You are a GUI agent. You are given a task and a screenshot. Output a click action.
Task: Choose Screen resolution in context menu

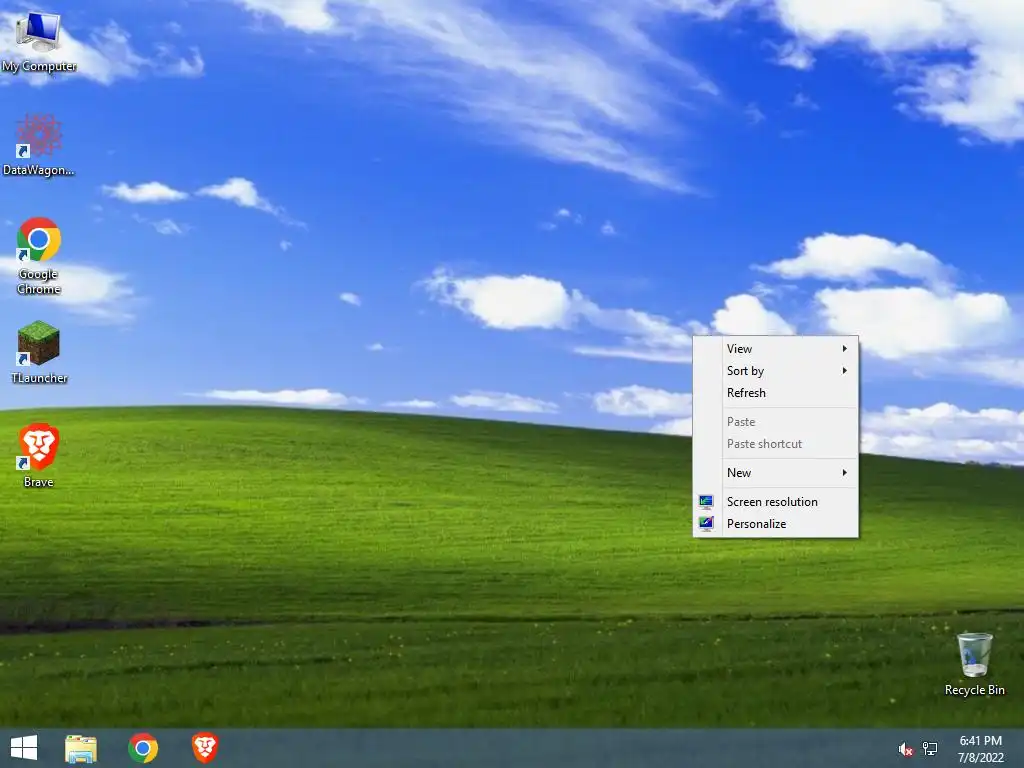coord(776,502)
